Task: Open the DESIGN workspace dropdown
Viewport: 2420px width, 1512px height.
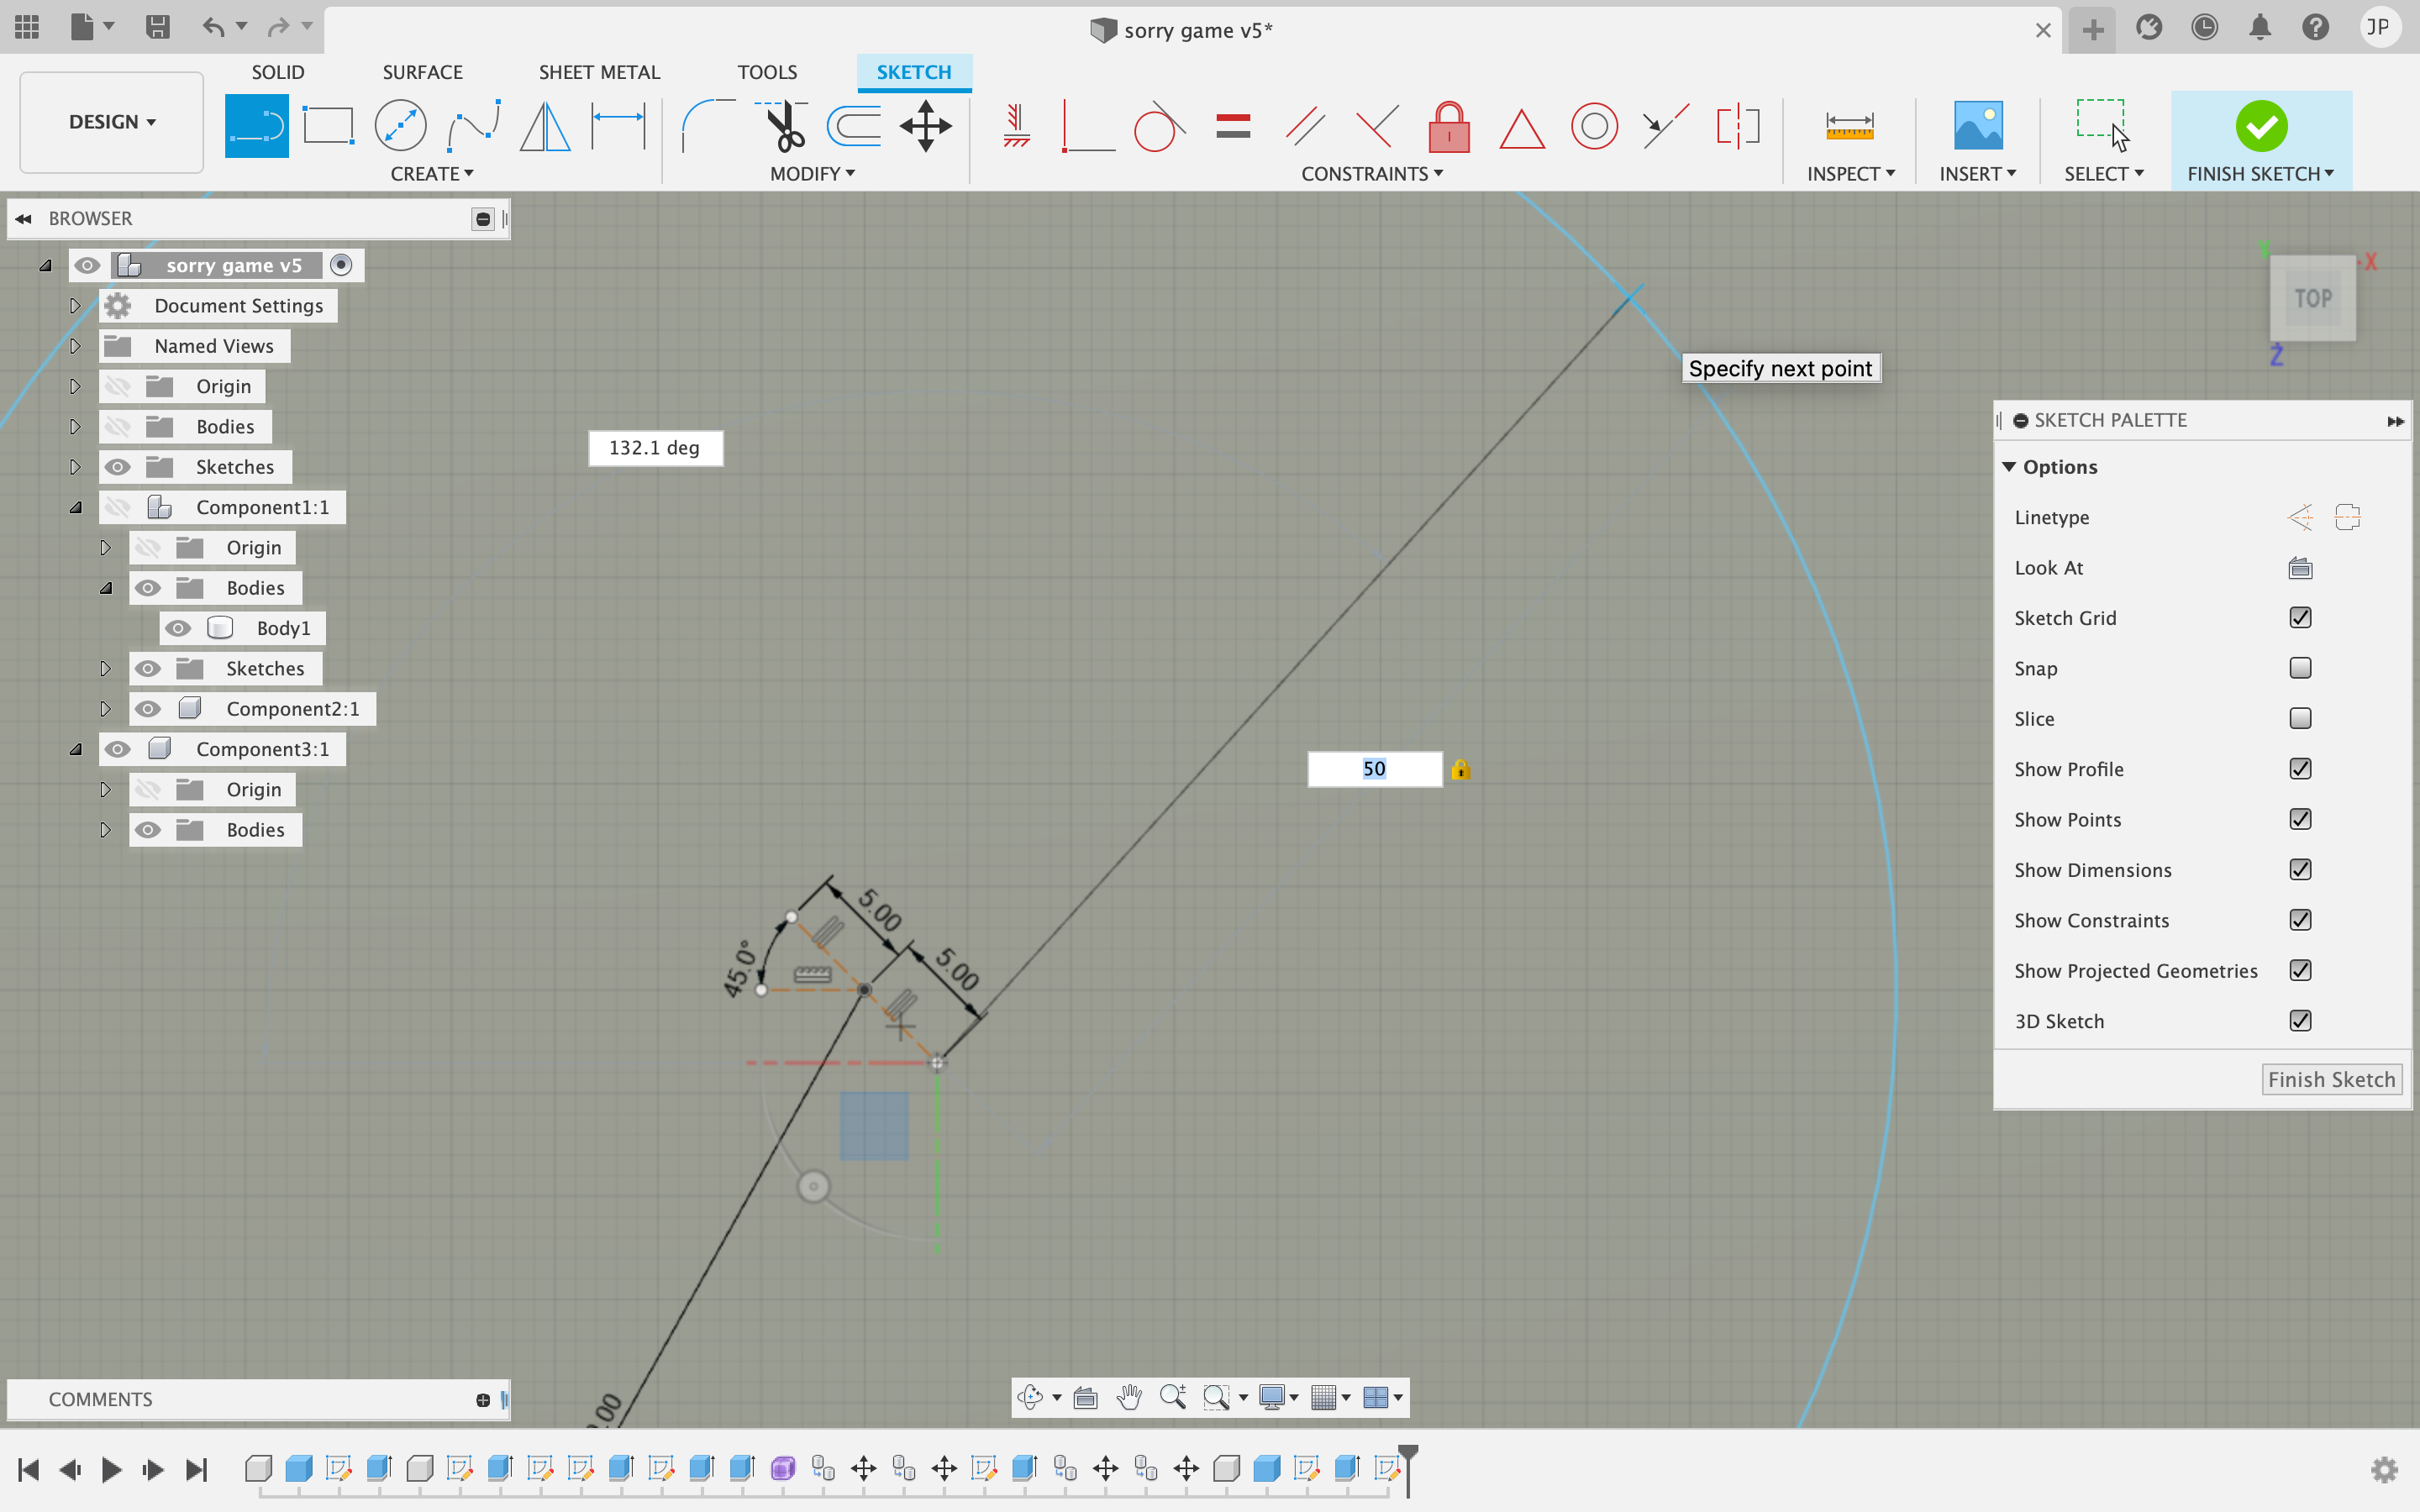Action: click(x=112, y=122)
